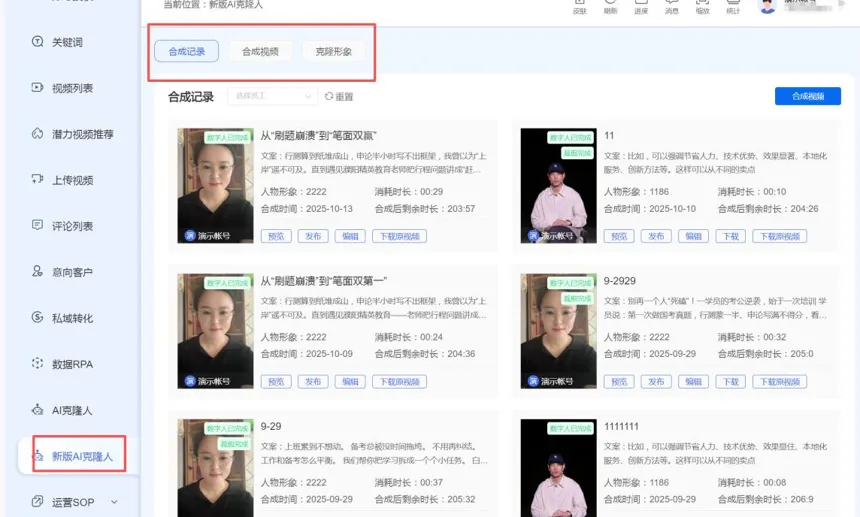Open thumbnail of the 9-2929 video
This screenshot has width=860, height=517.
[x=558, y=331]
